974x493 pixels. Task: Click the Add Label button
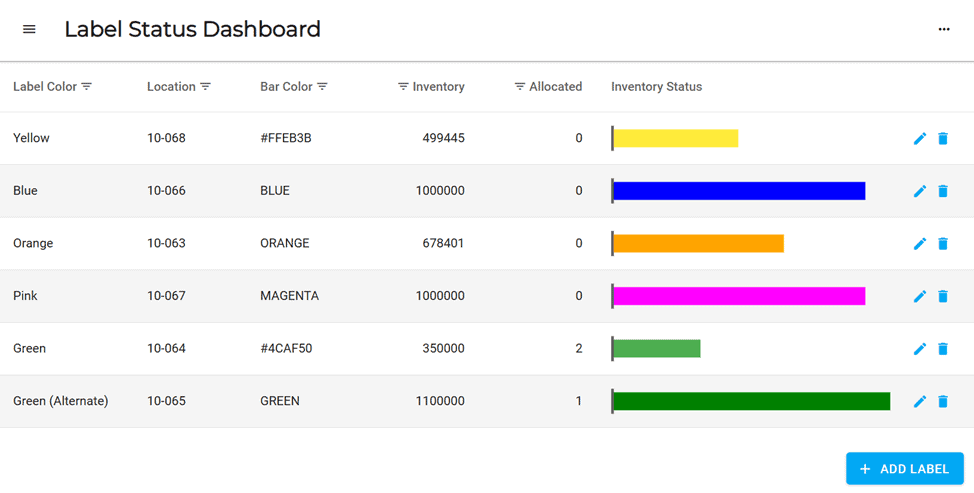coord(904,469)
